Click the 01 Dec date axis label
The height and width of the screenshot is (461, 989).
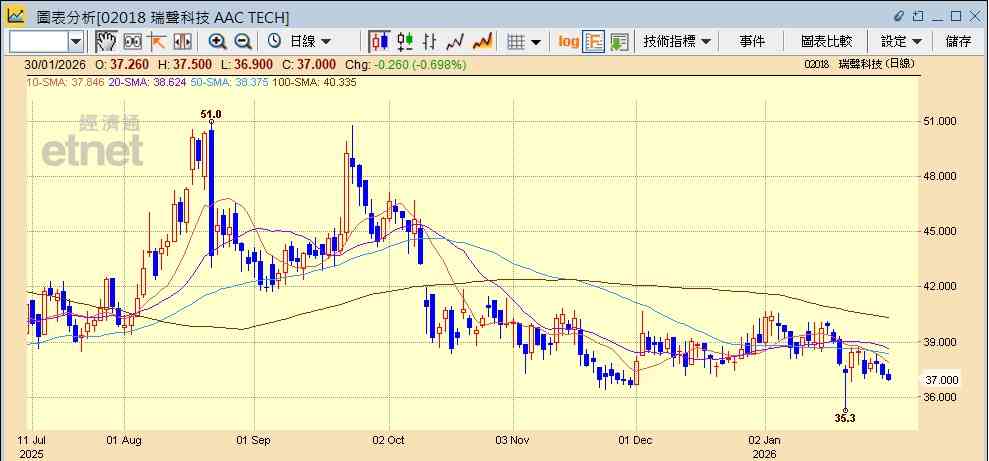coord(636,440)
